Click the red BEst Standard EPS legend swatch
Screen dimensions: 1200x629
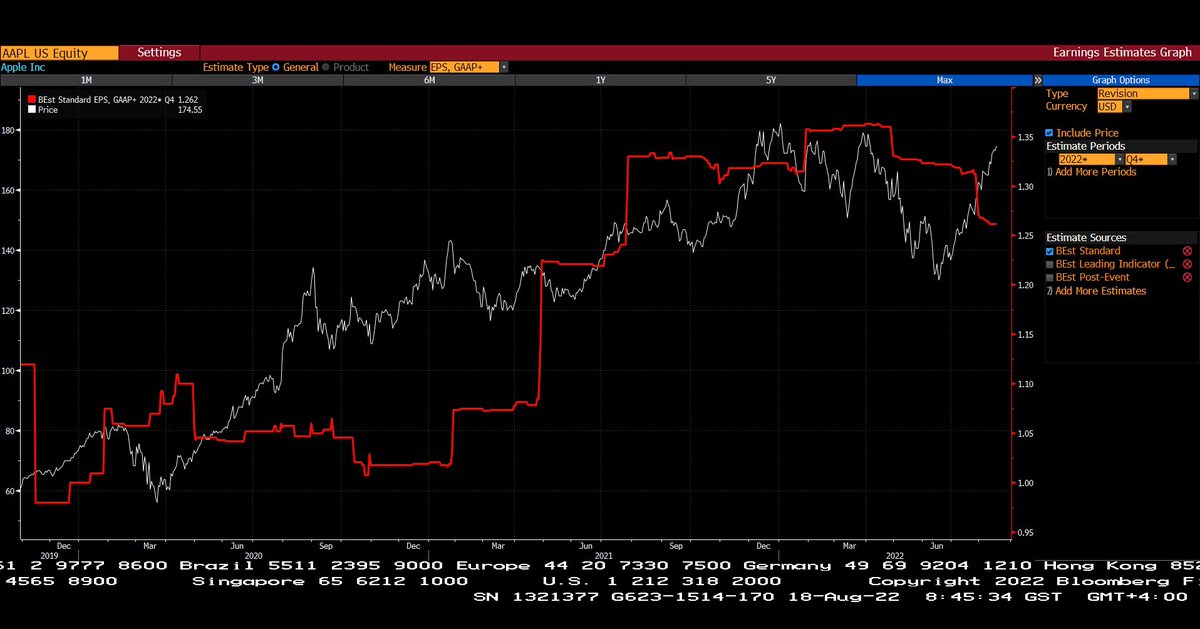(32, 100)
